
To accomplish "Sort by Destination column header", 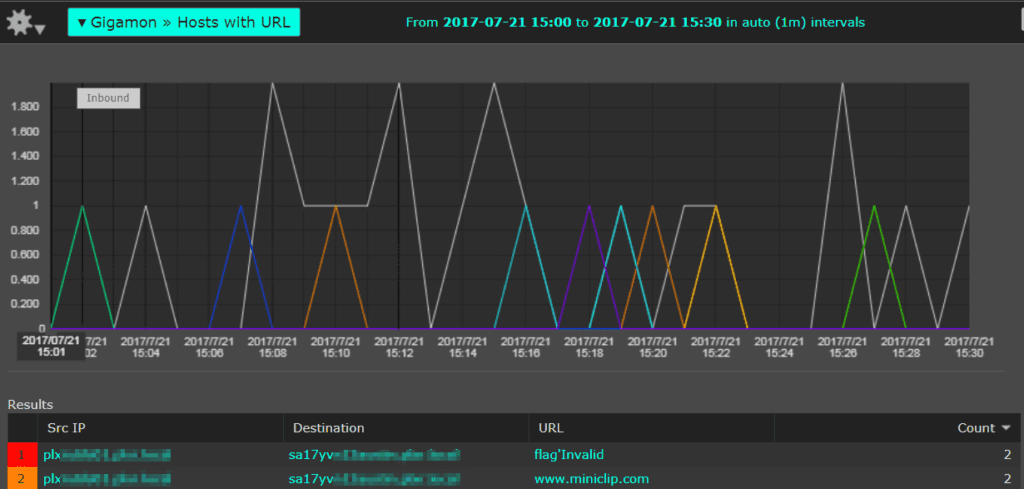I will pyautogui.click(x=328, y=428).
